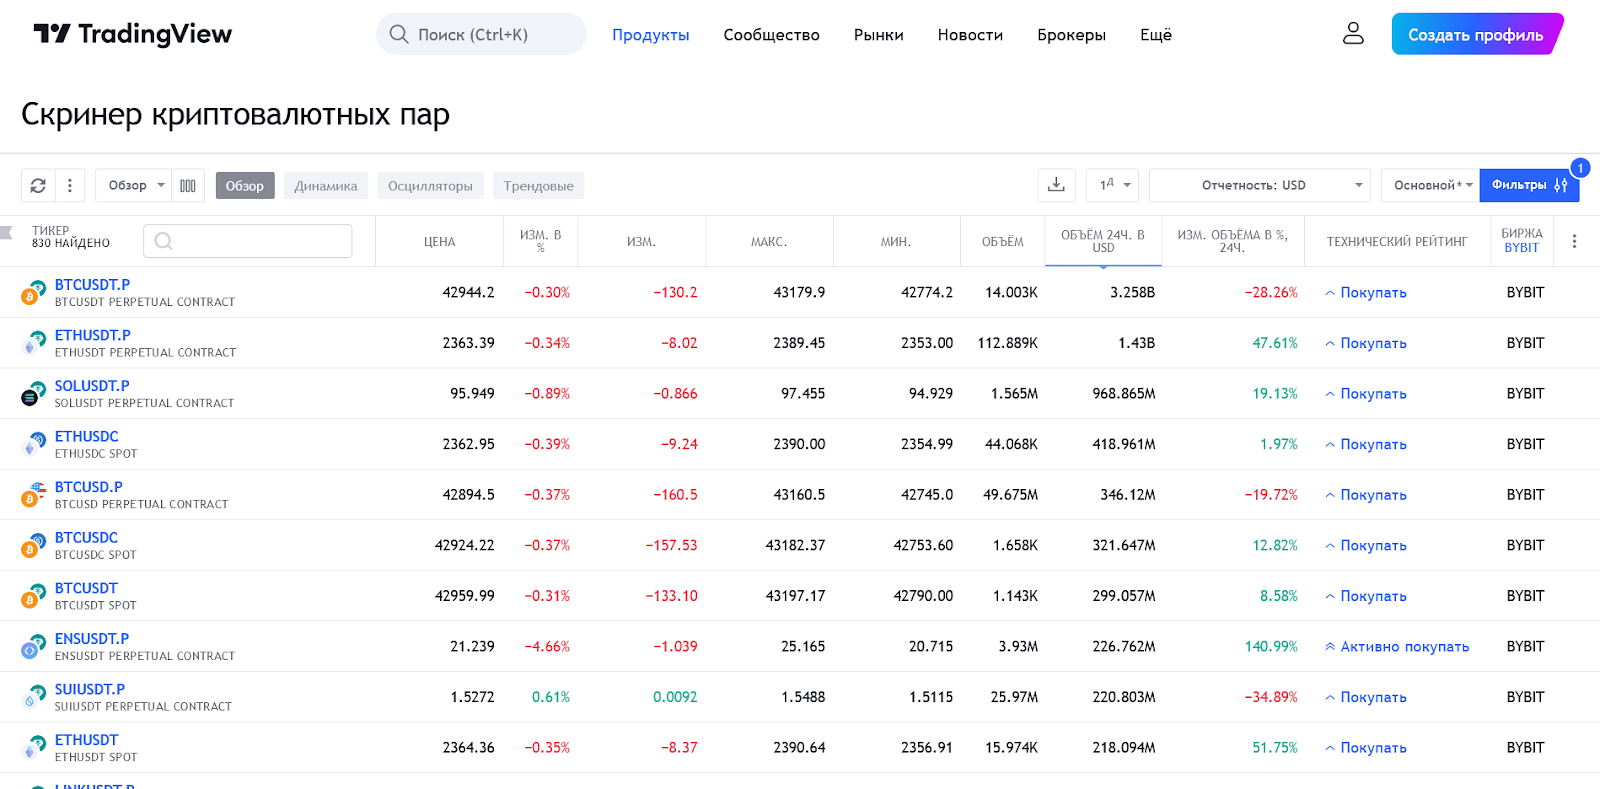Open the table columns three-dot menu
This screenshot has height=789, width=1600.
(1574, 241)
